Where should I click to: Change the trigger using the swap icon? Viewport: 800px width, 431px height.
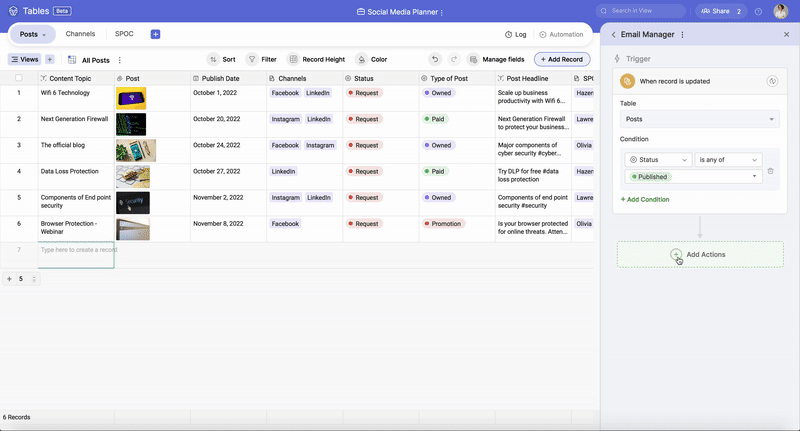[x=772, y=81]
